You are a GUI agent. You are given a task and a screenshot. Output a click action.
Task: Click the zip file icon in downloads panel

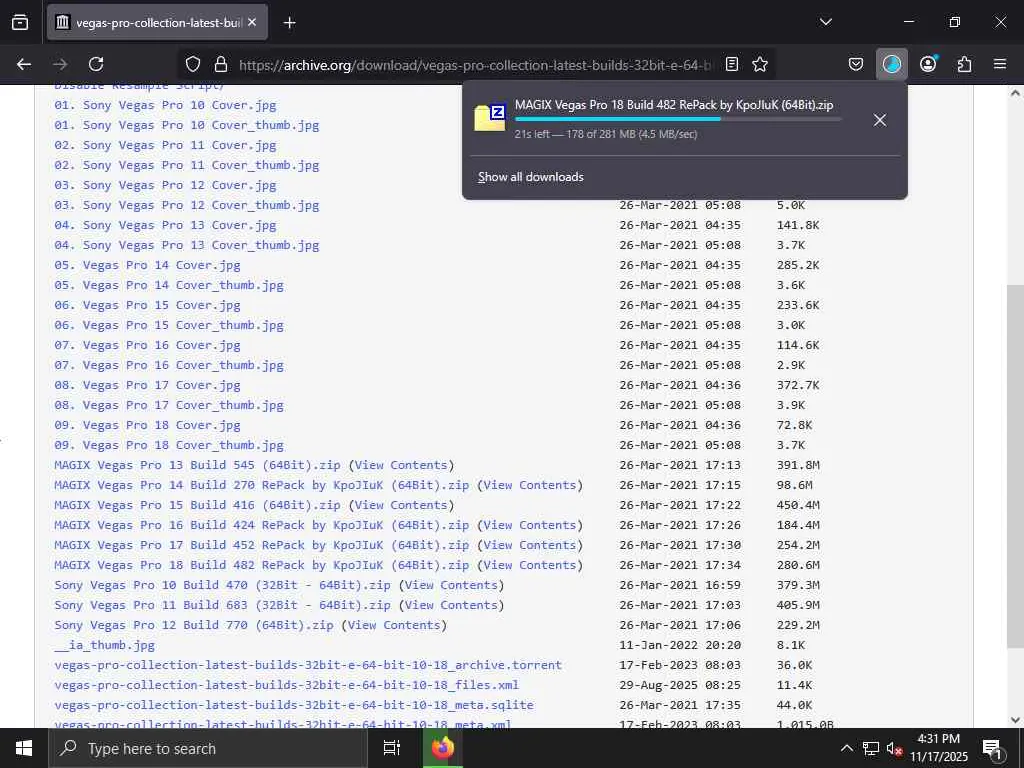490,118
